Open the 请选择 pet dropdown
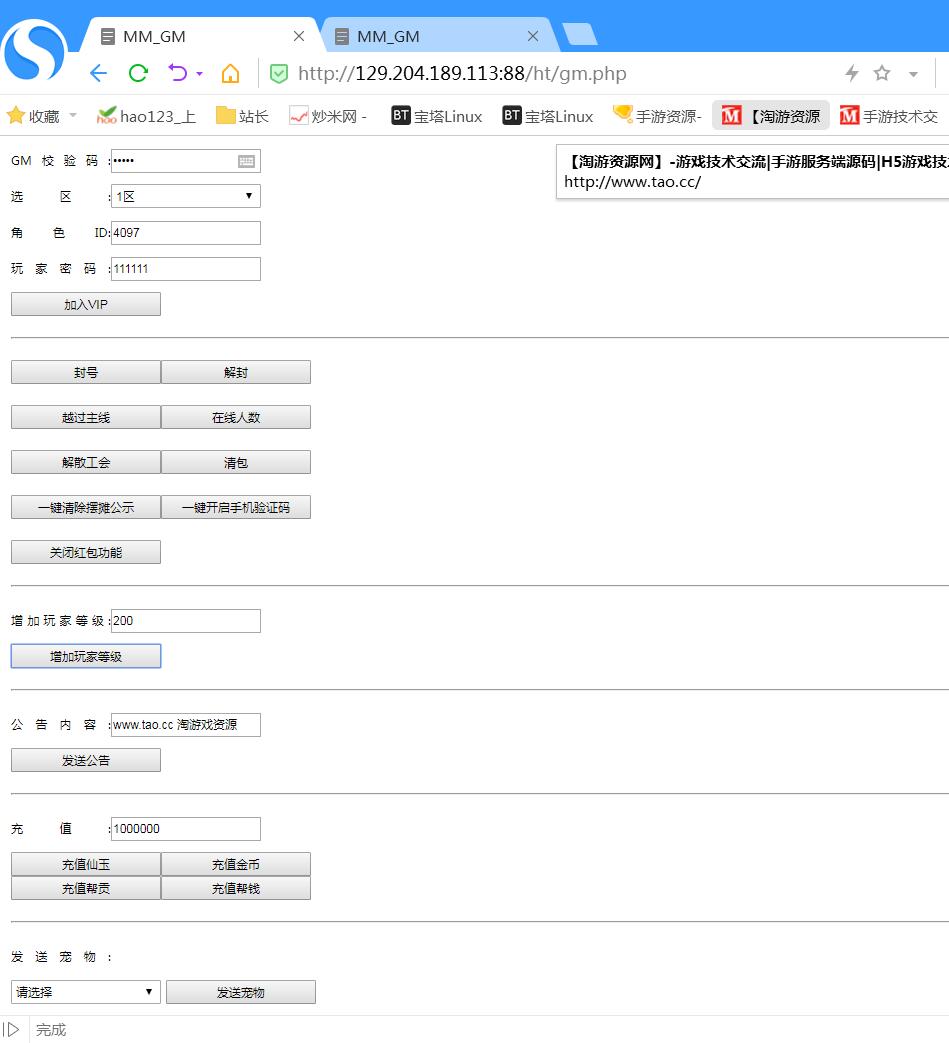 point(86,992)
